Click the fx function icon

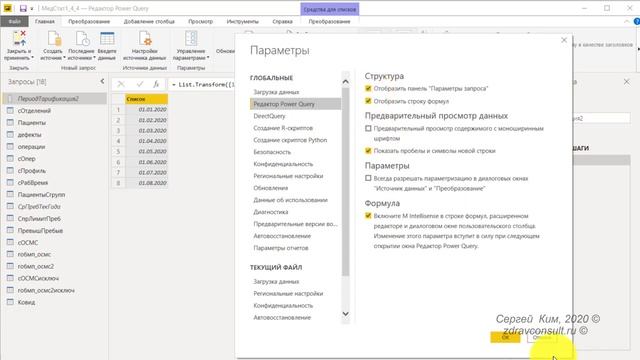(156, 84)
